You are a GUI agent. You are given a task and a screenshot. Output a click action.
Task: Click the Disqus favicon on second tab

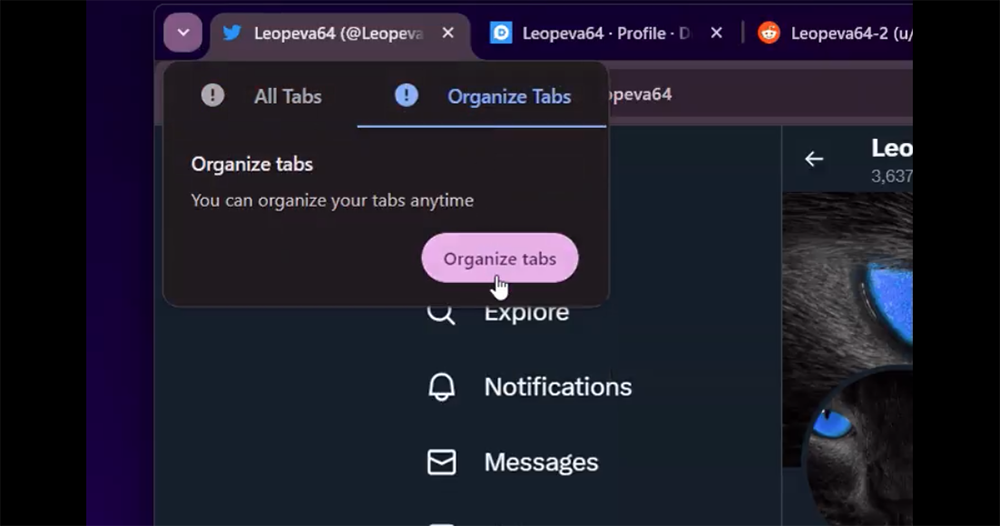point(501,33)
